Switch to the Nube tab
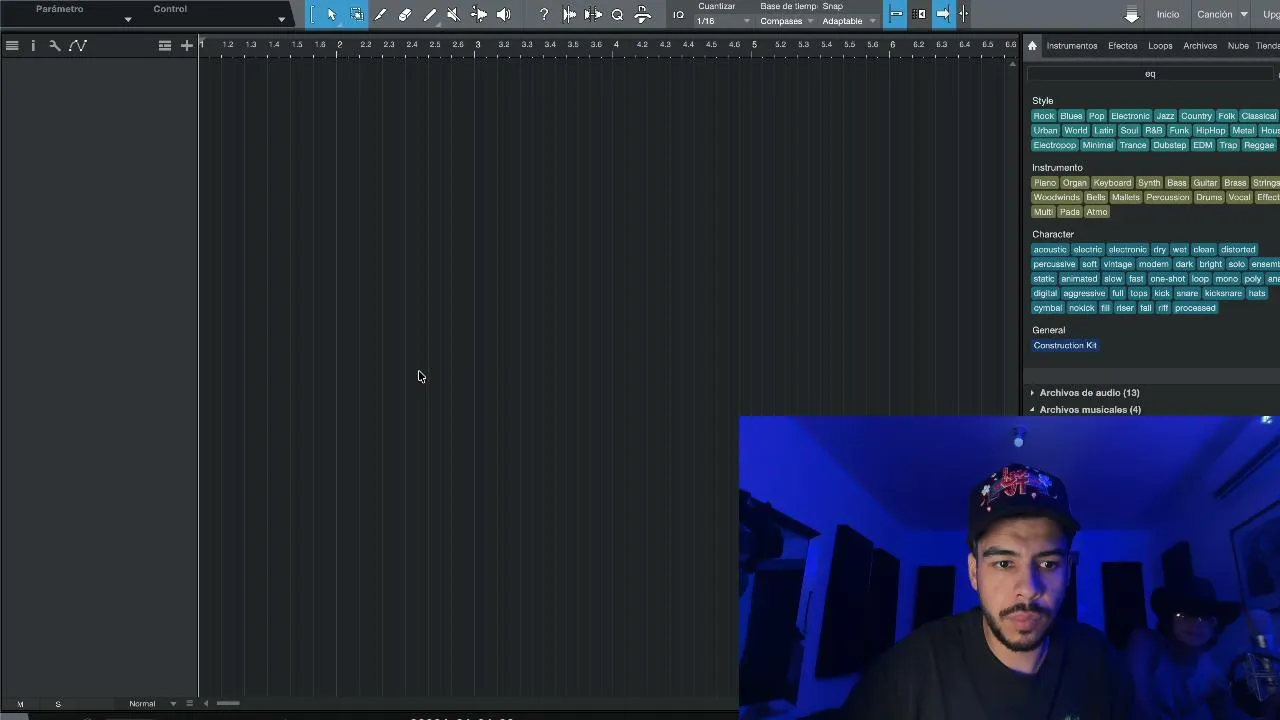Screen dimensions: 1280x720 pyautogui.click(x=1238, y=46)
